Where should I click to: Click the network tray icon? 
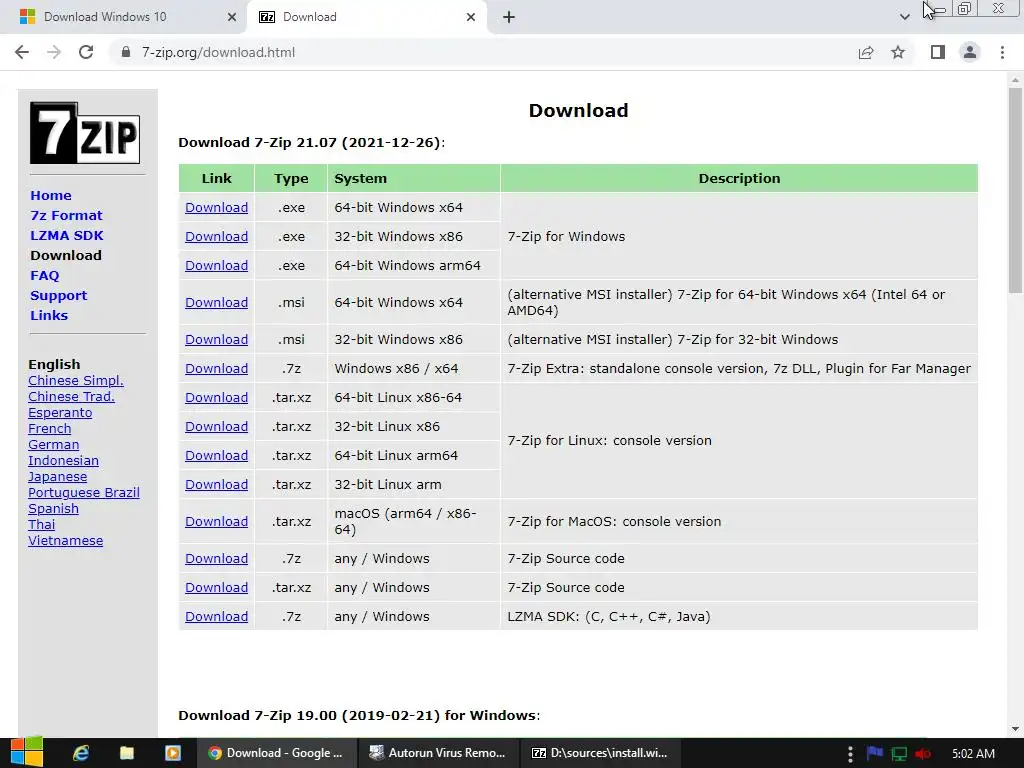coord(899,754)
